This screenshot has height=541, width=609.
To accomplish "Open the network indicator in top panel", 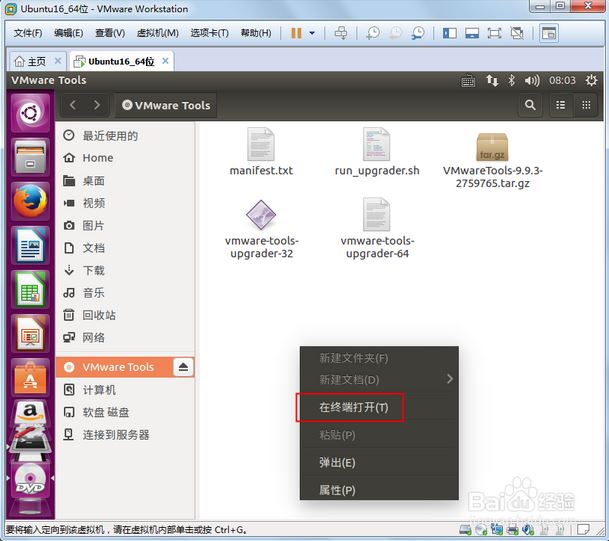I will 492,81.
